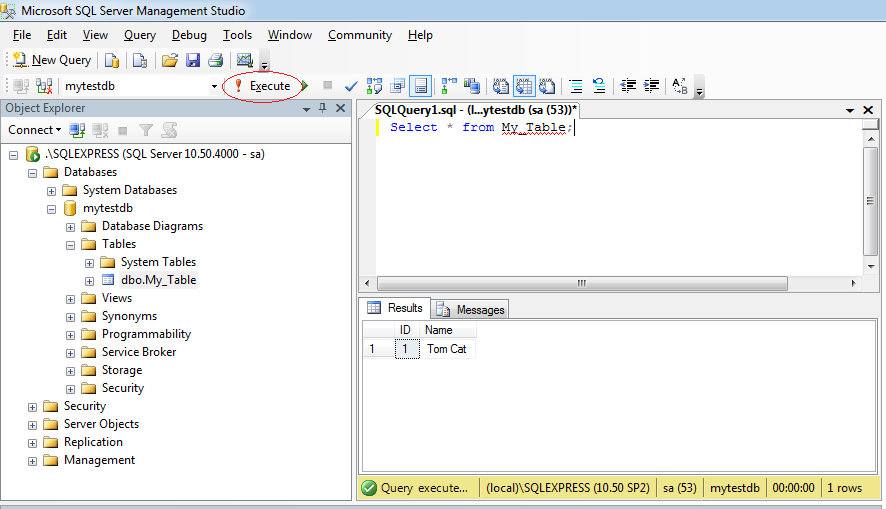Open the Query menu
The width and height of the screenshot is (886, 509).
[x=140, y=35]
